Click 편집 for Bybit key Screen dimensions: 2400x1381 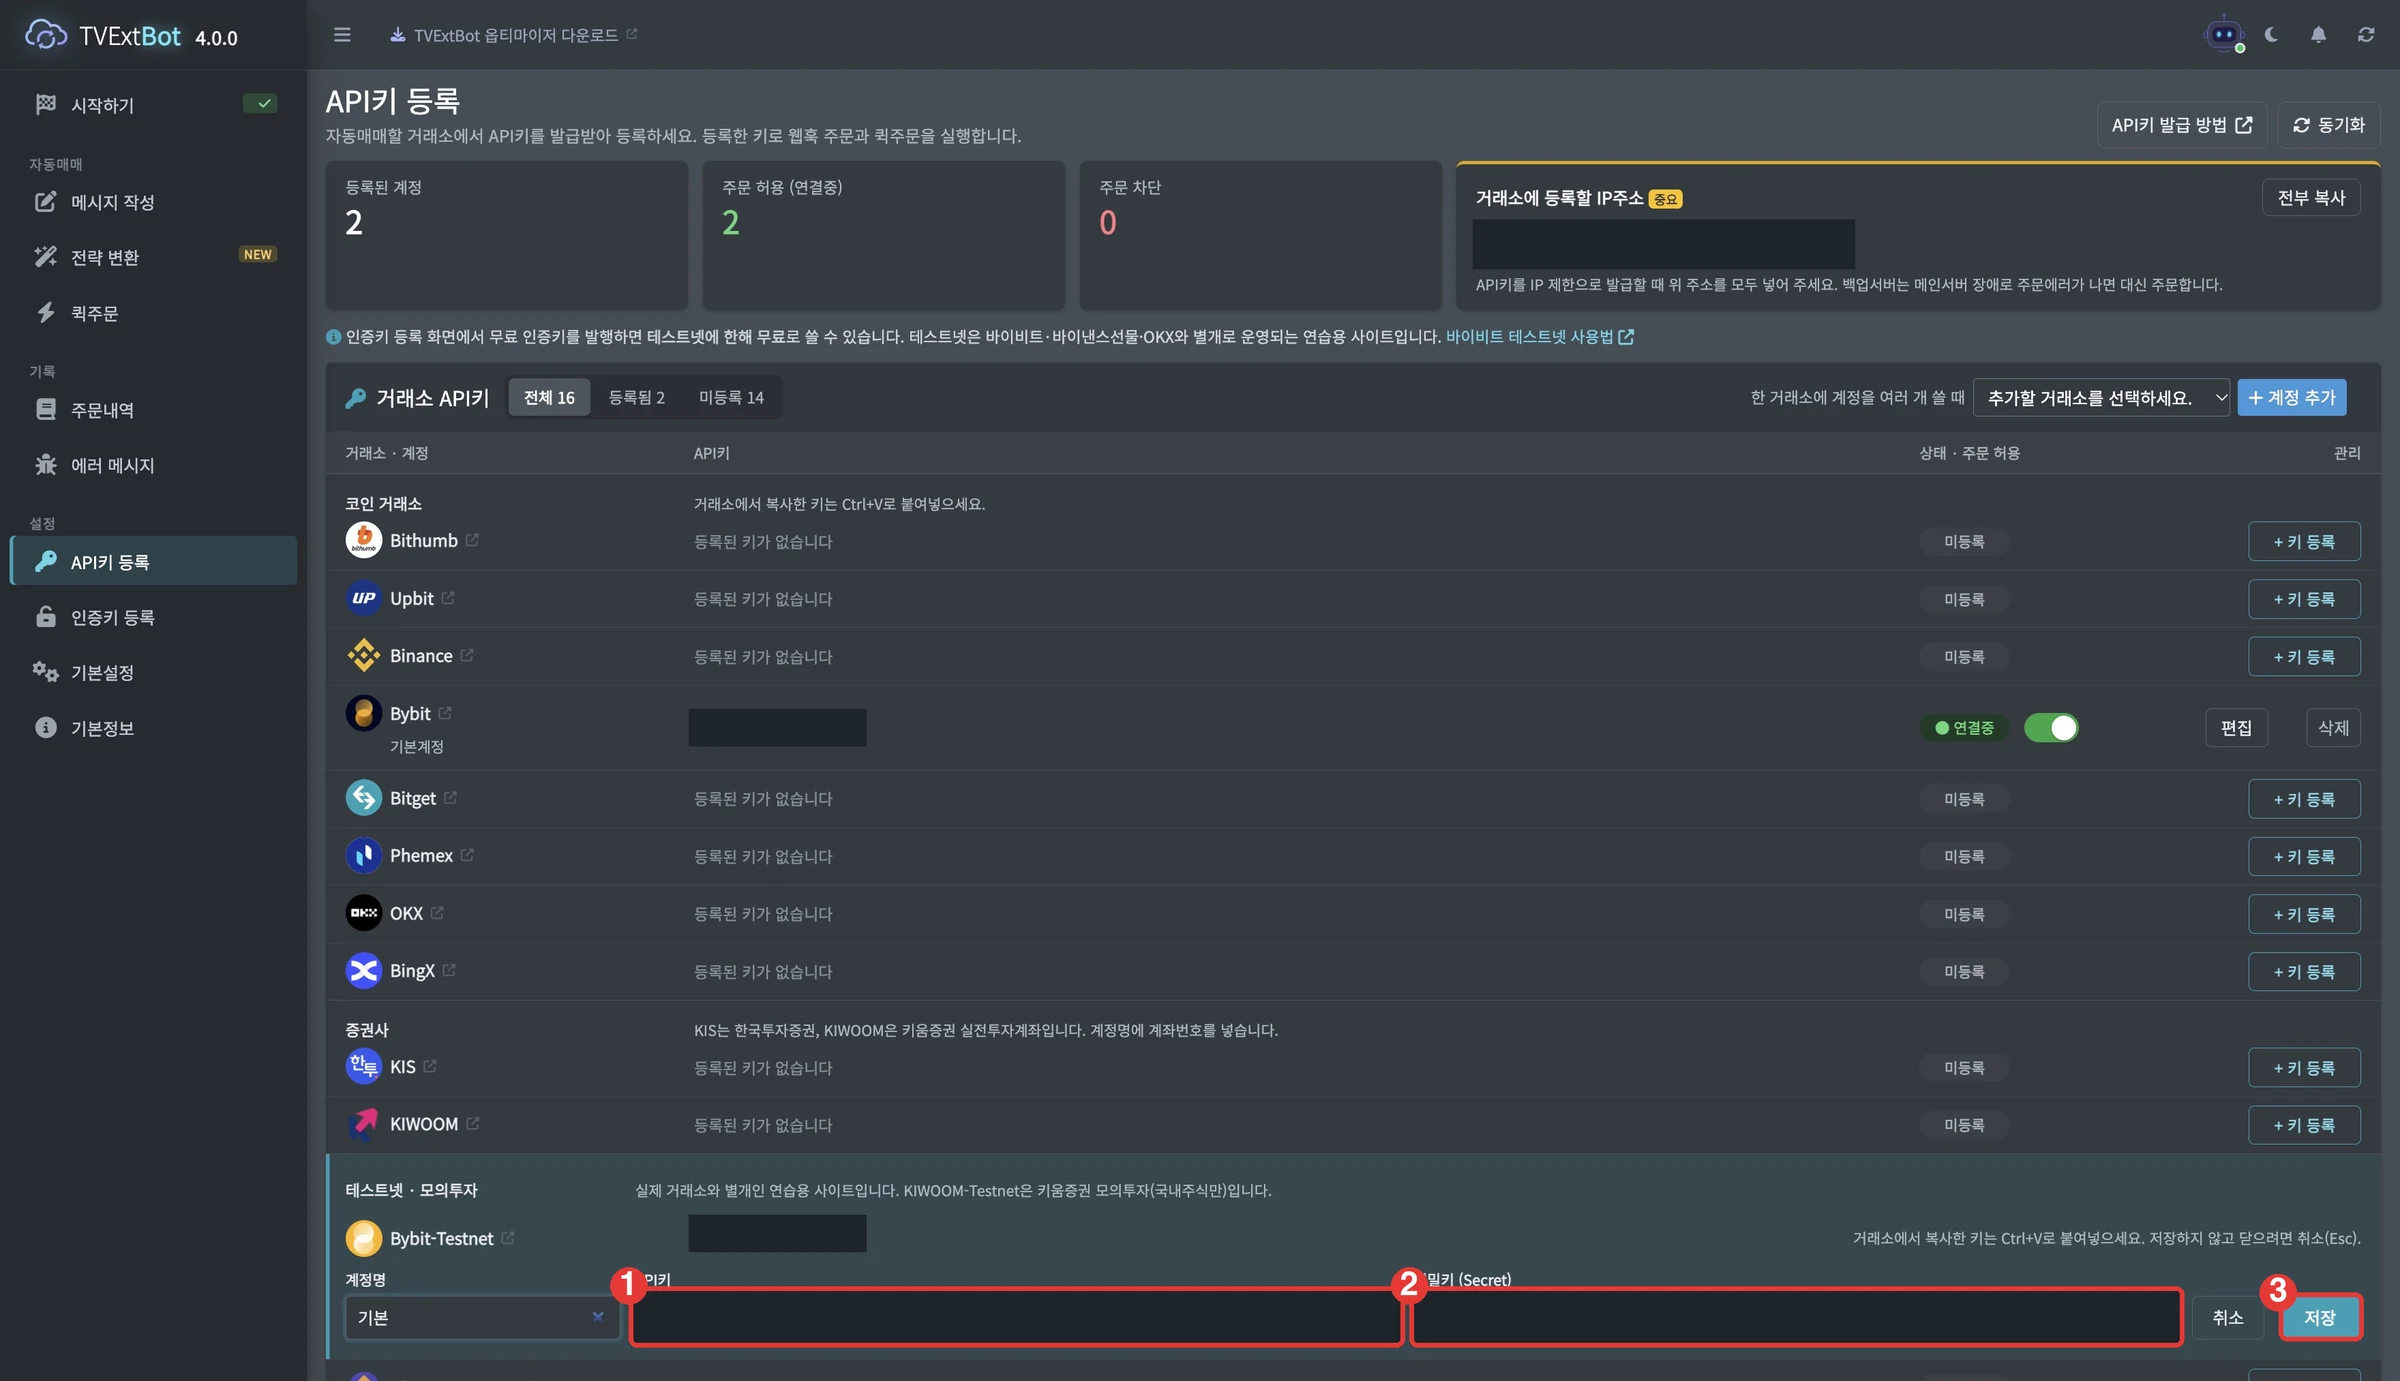coord(2236,728)
